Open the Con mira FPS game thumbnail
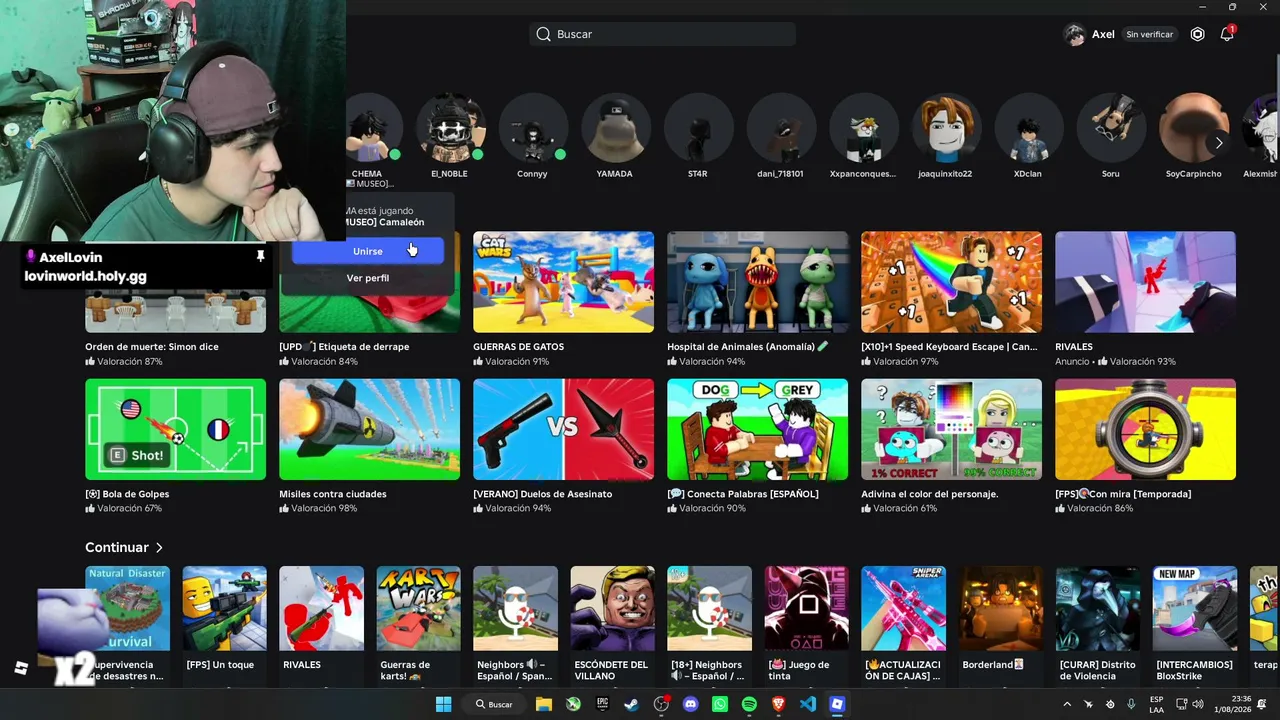The image size is (1280, 720). (x=1146, y=429)
